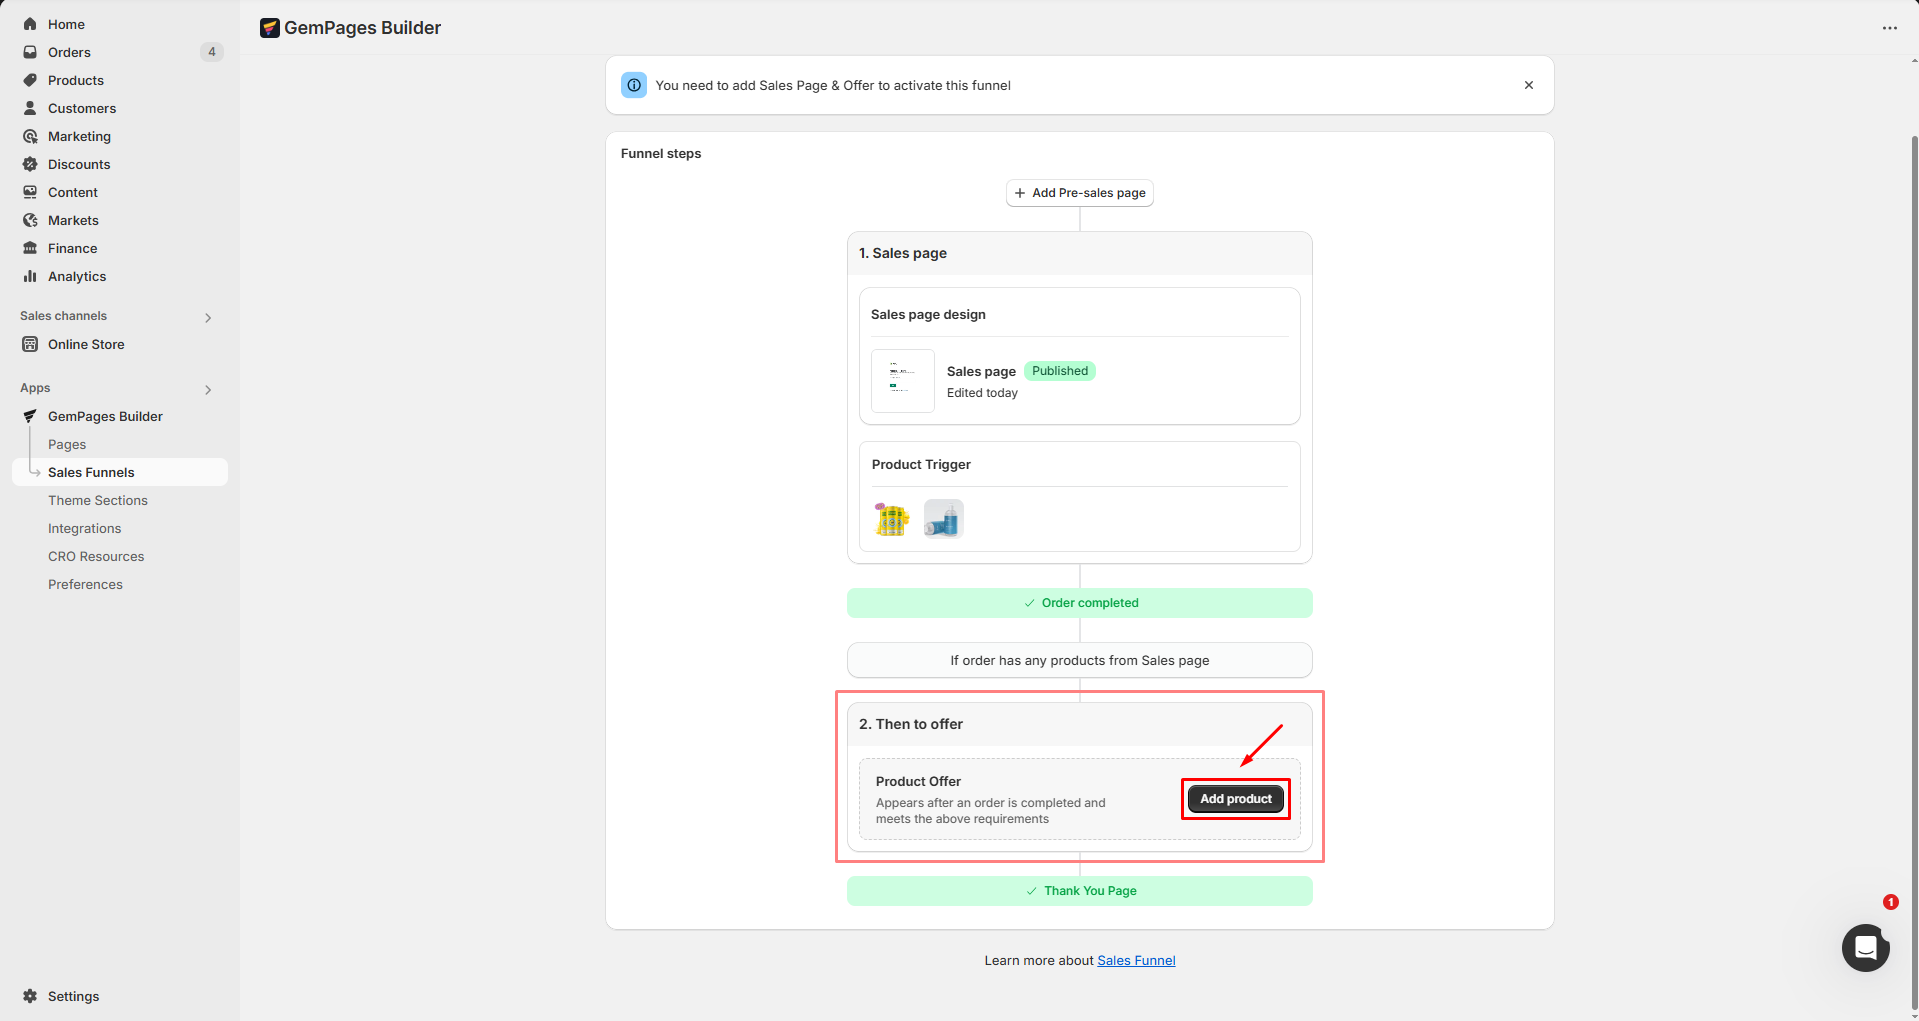Click Add Pre-sales page button
The image size is (1919, 1021).
click(1079, 193)
